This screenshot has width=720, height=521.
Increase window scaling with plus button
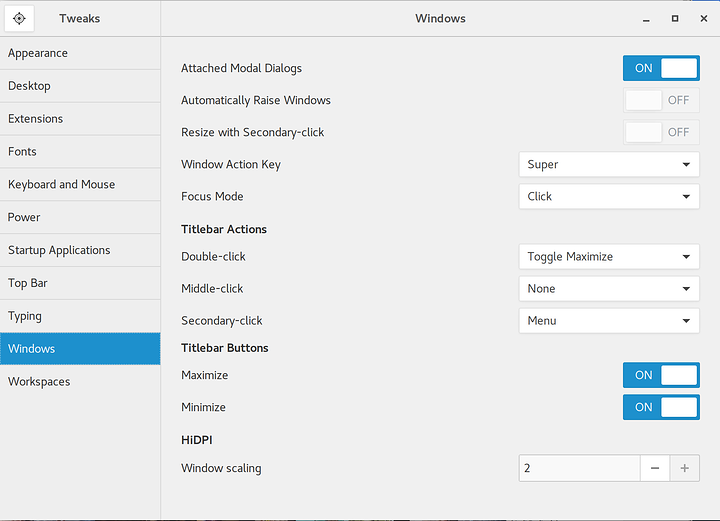(x=685, y=468)
